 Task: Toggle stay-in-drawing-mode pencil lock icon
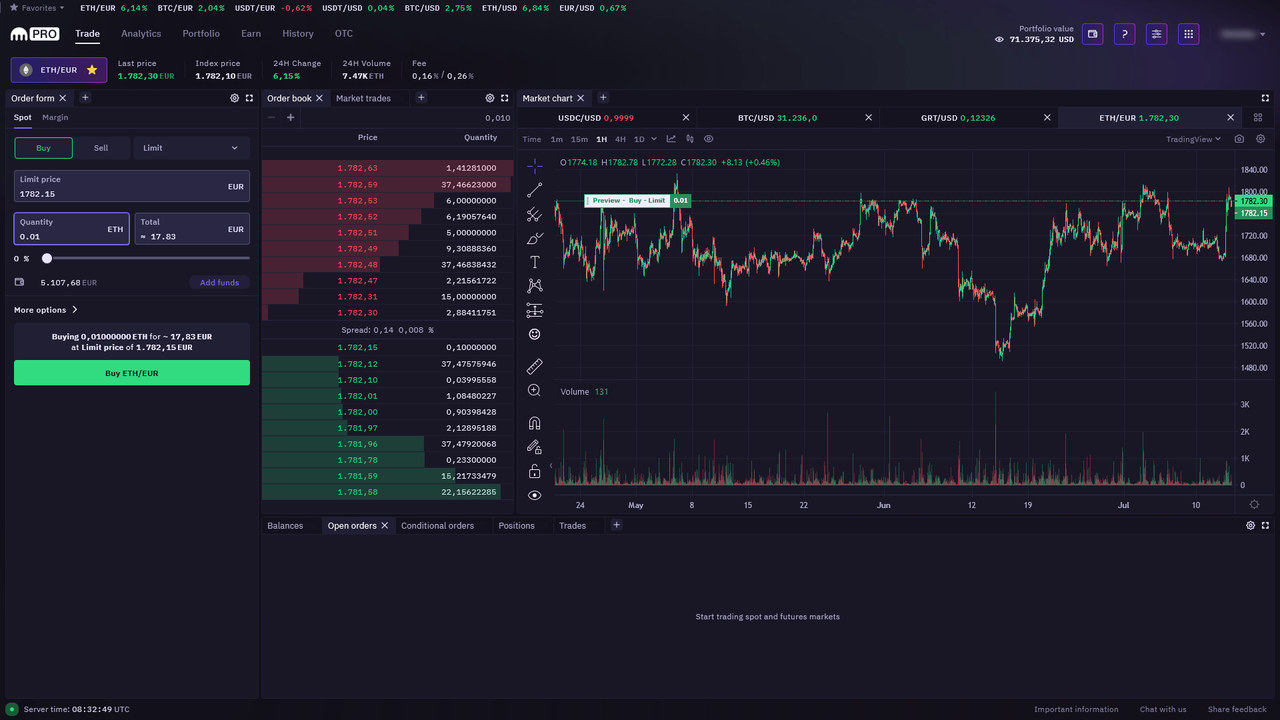(x=534, y=447)
